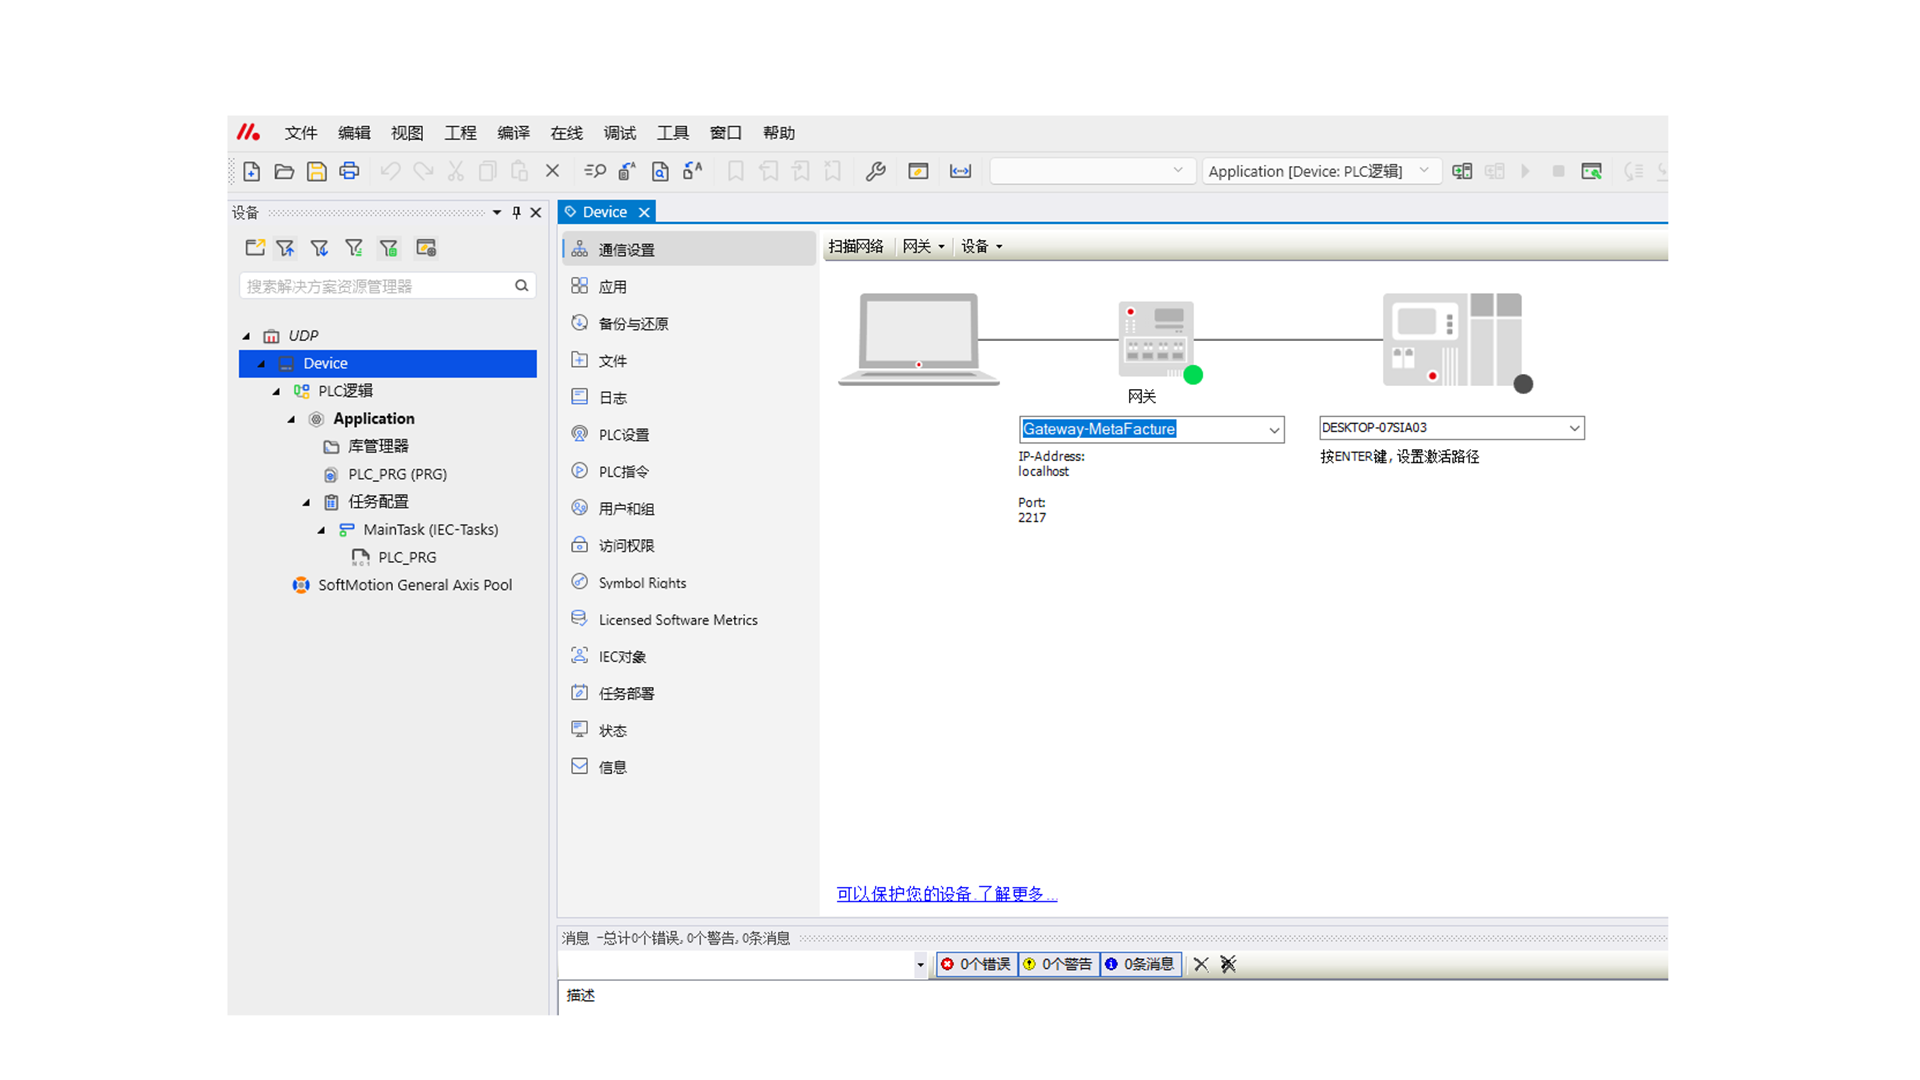Click the laptop computer image
Screen dimensions: 1920x1080
(x=918, y=338)
